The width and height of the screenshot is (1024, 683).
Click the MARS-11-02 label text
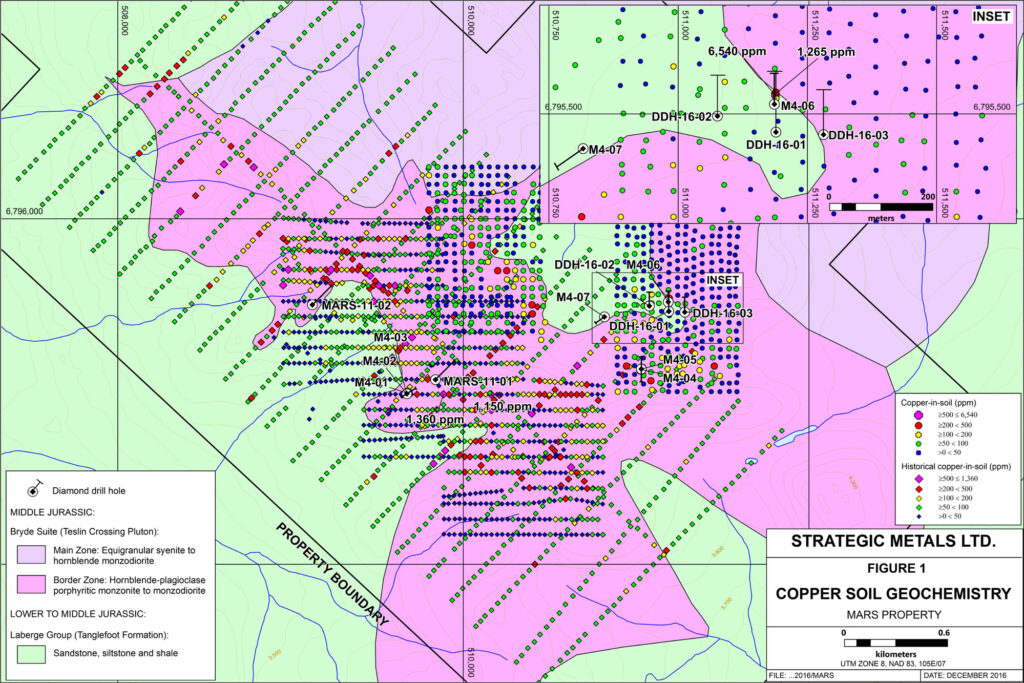coord(357,306)
